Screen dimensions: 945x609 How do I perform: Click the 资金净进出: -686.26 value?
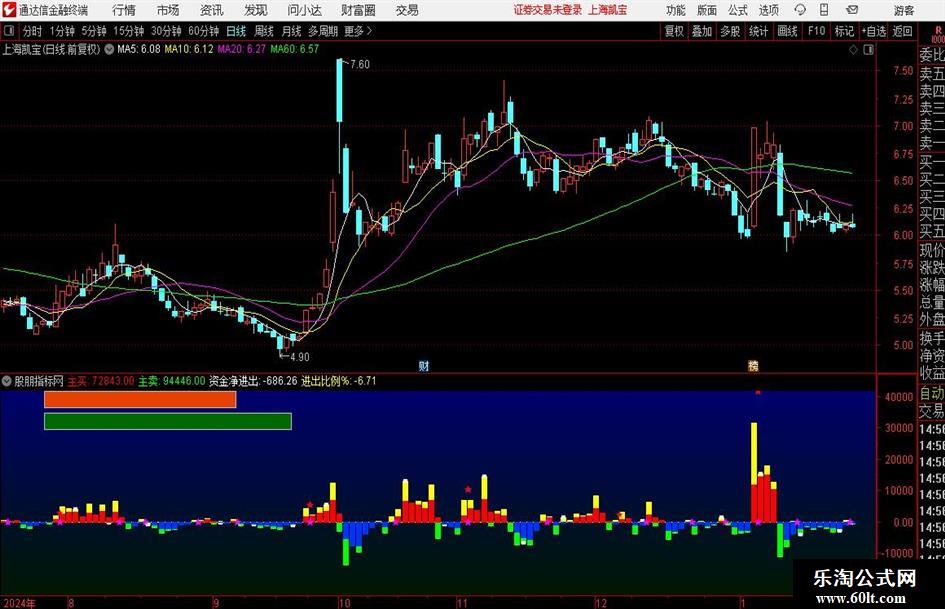pyautogui.click(x=253, y=381)
